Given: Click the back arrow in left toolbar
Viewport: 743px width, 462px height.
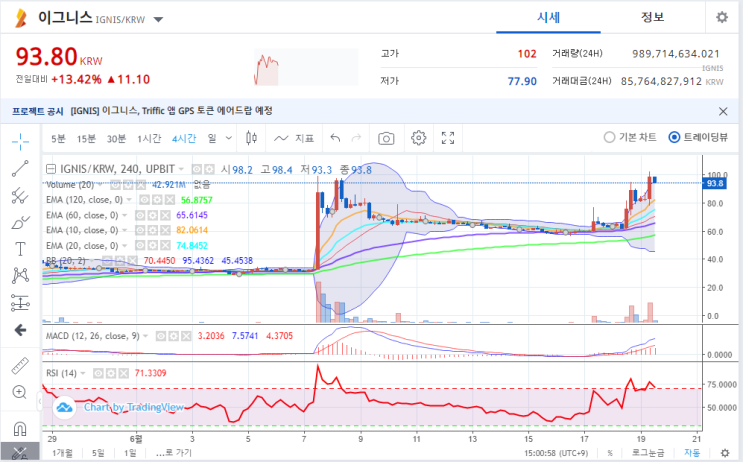Looking at the screenshot, I should pyautogui.click(x=20, y=330).
